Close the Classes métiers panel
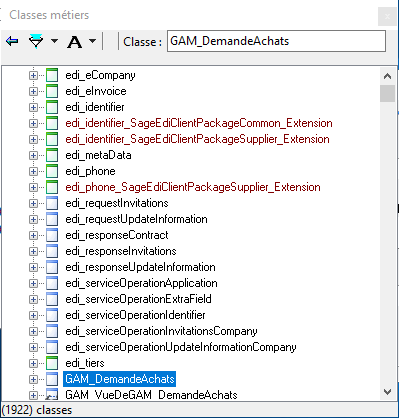Viewport: 399px width, 418px height. click(387, 16)
